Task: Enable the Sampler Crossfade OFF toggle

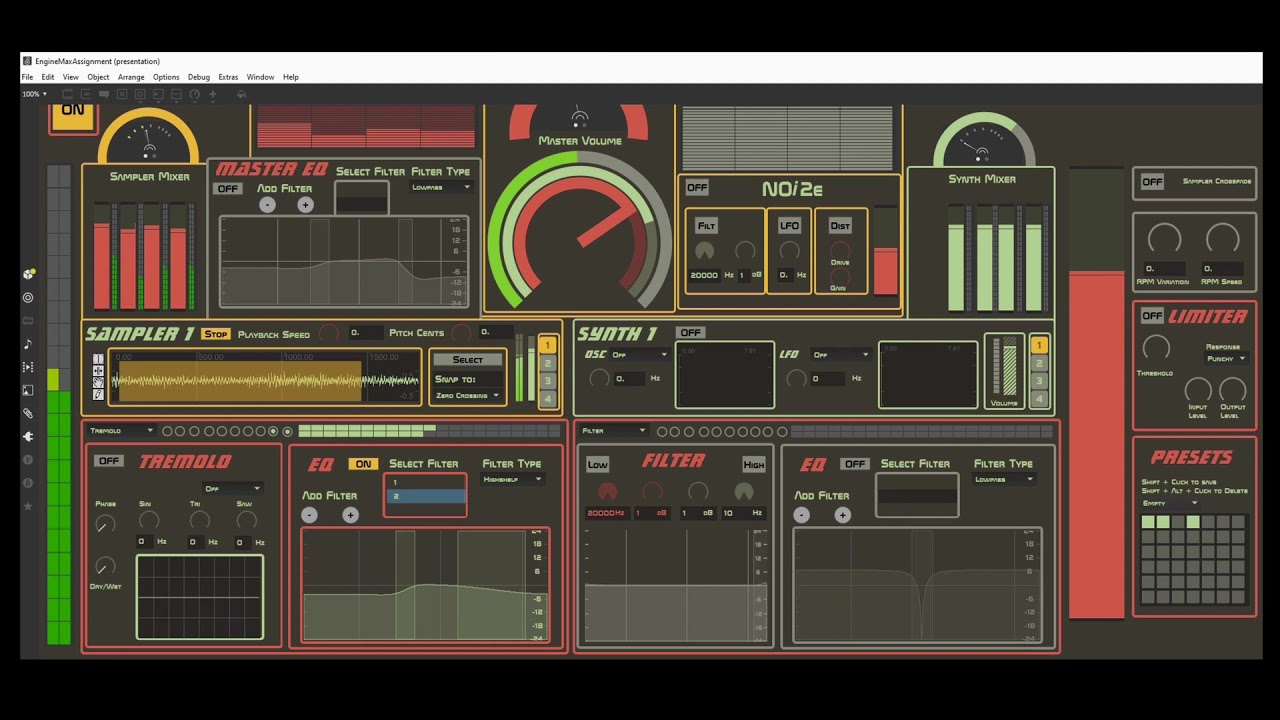Action: (x=1152, y=182)
